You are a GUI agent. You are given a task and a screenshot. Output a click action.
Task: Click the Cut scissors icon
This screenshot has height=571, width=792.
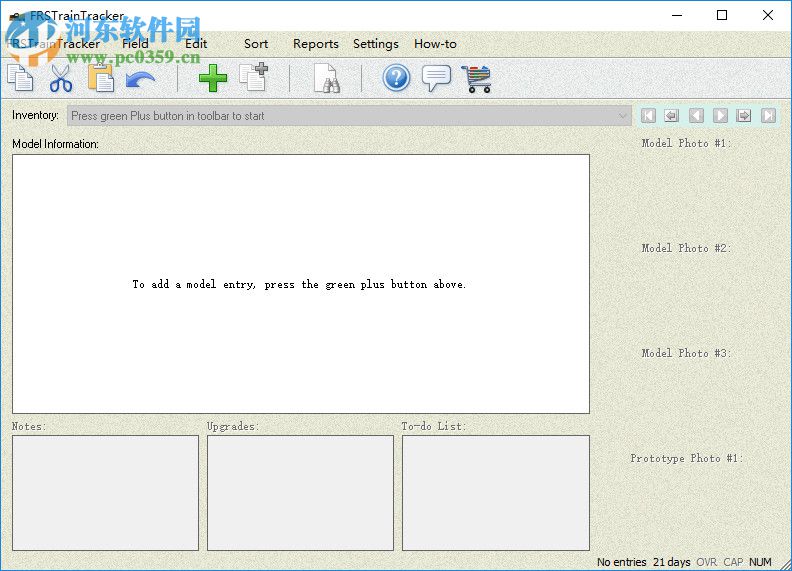pos(61,78)
